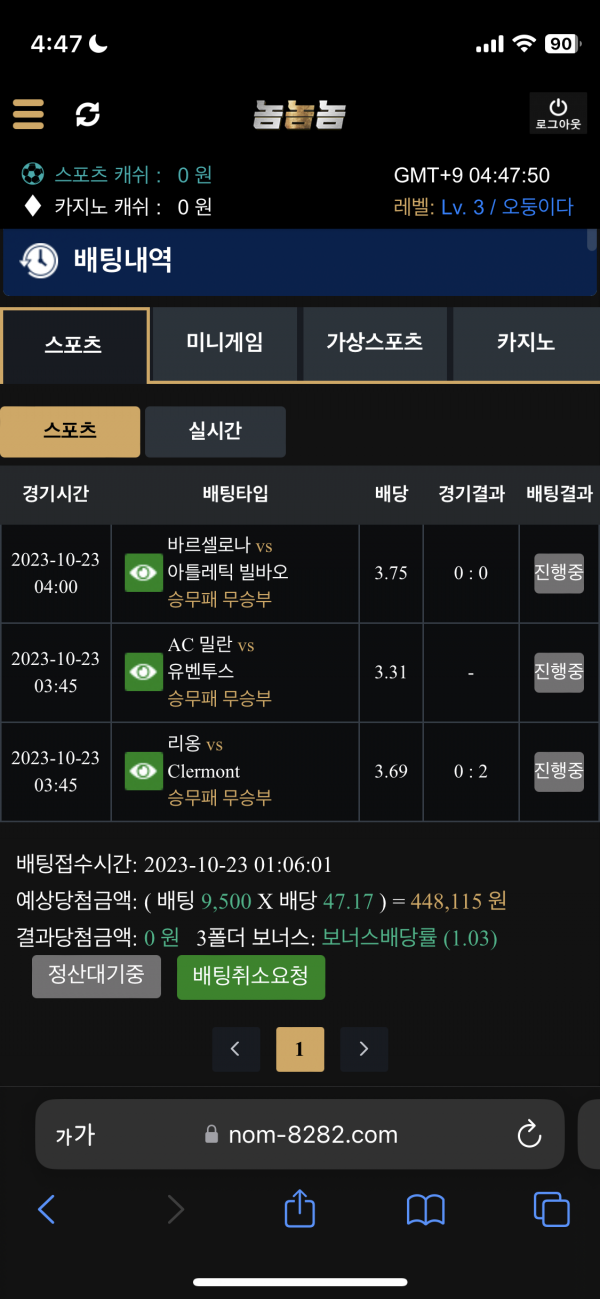Select the 카지노 tab

pyautogui.click(x=526, y=343)
